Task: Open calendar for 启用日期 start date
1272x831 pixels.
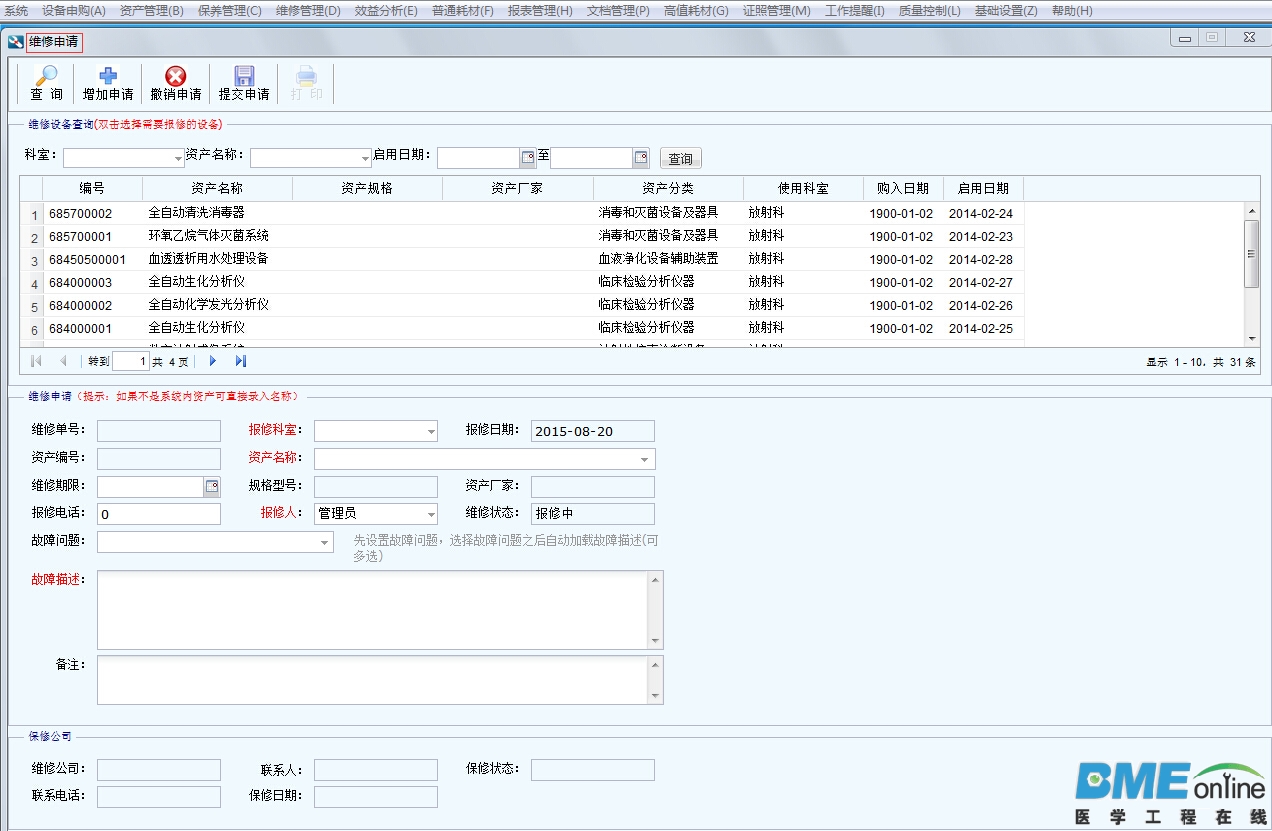Action: pos(527,158)
